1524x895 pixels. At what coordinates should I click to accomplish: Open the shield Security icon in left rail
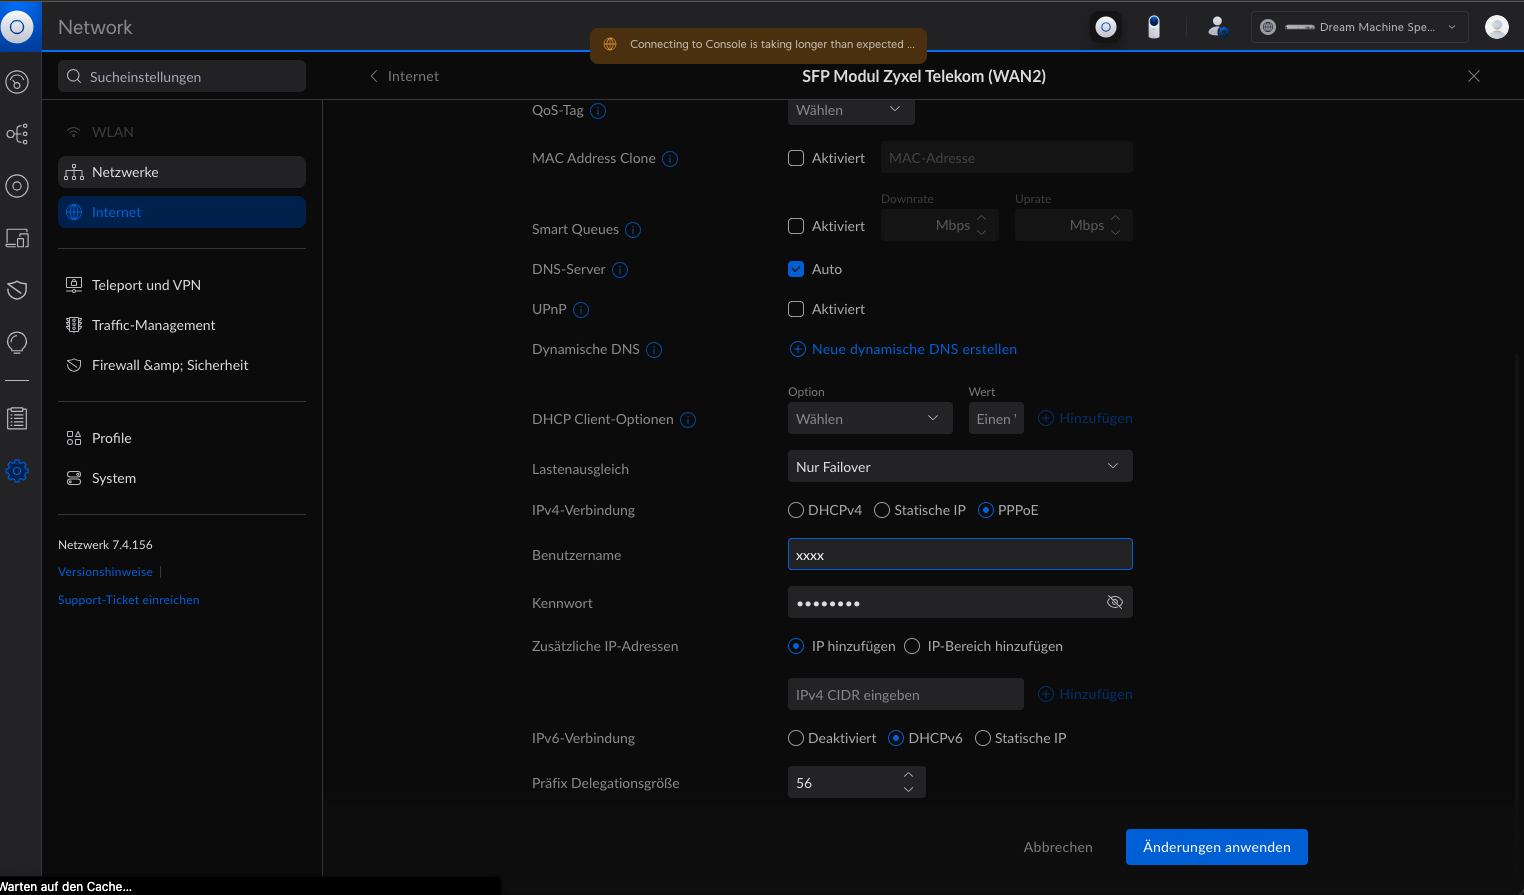(x=17, y=290)
